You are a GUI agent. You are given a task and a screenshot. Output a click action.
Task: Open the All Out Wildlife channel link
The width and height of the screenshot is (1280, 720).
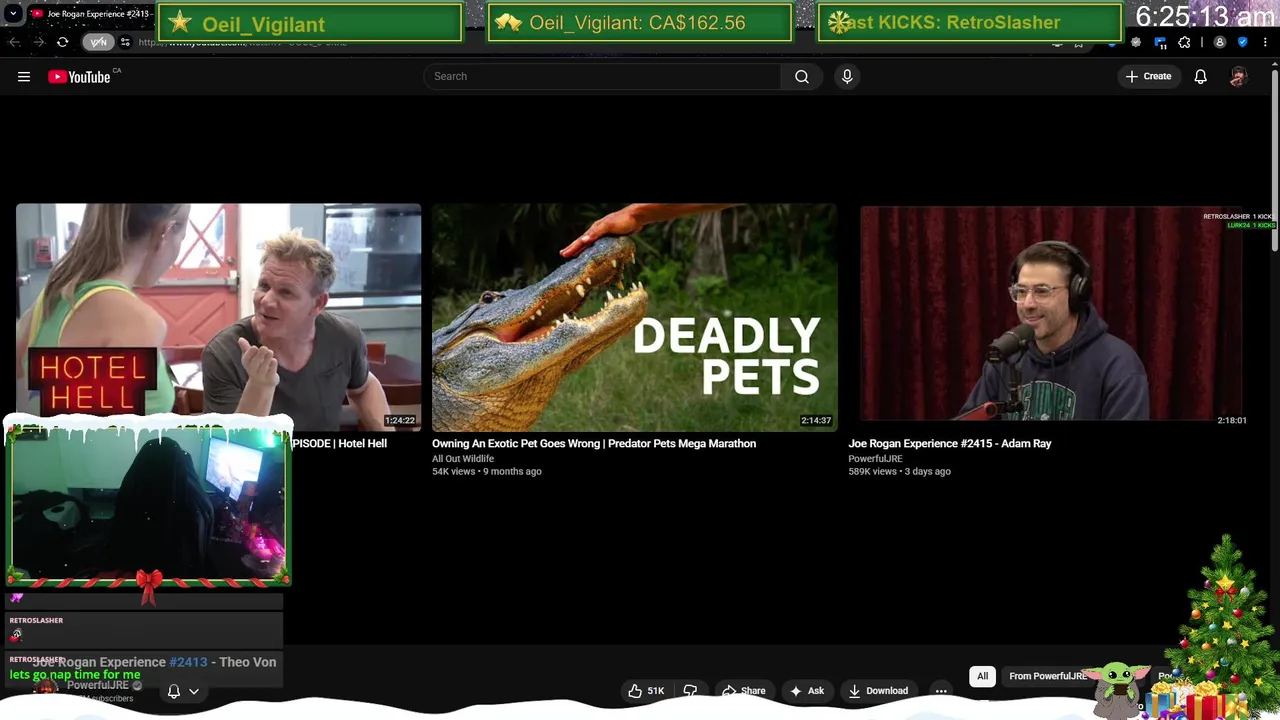pos(463,458)
